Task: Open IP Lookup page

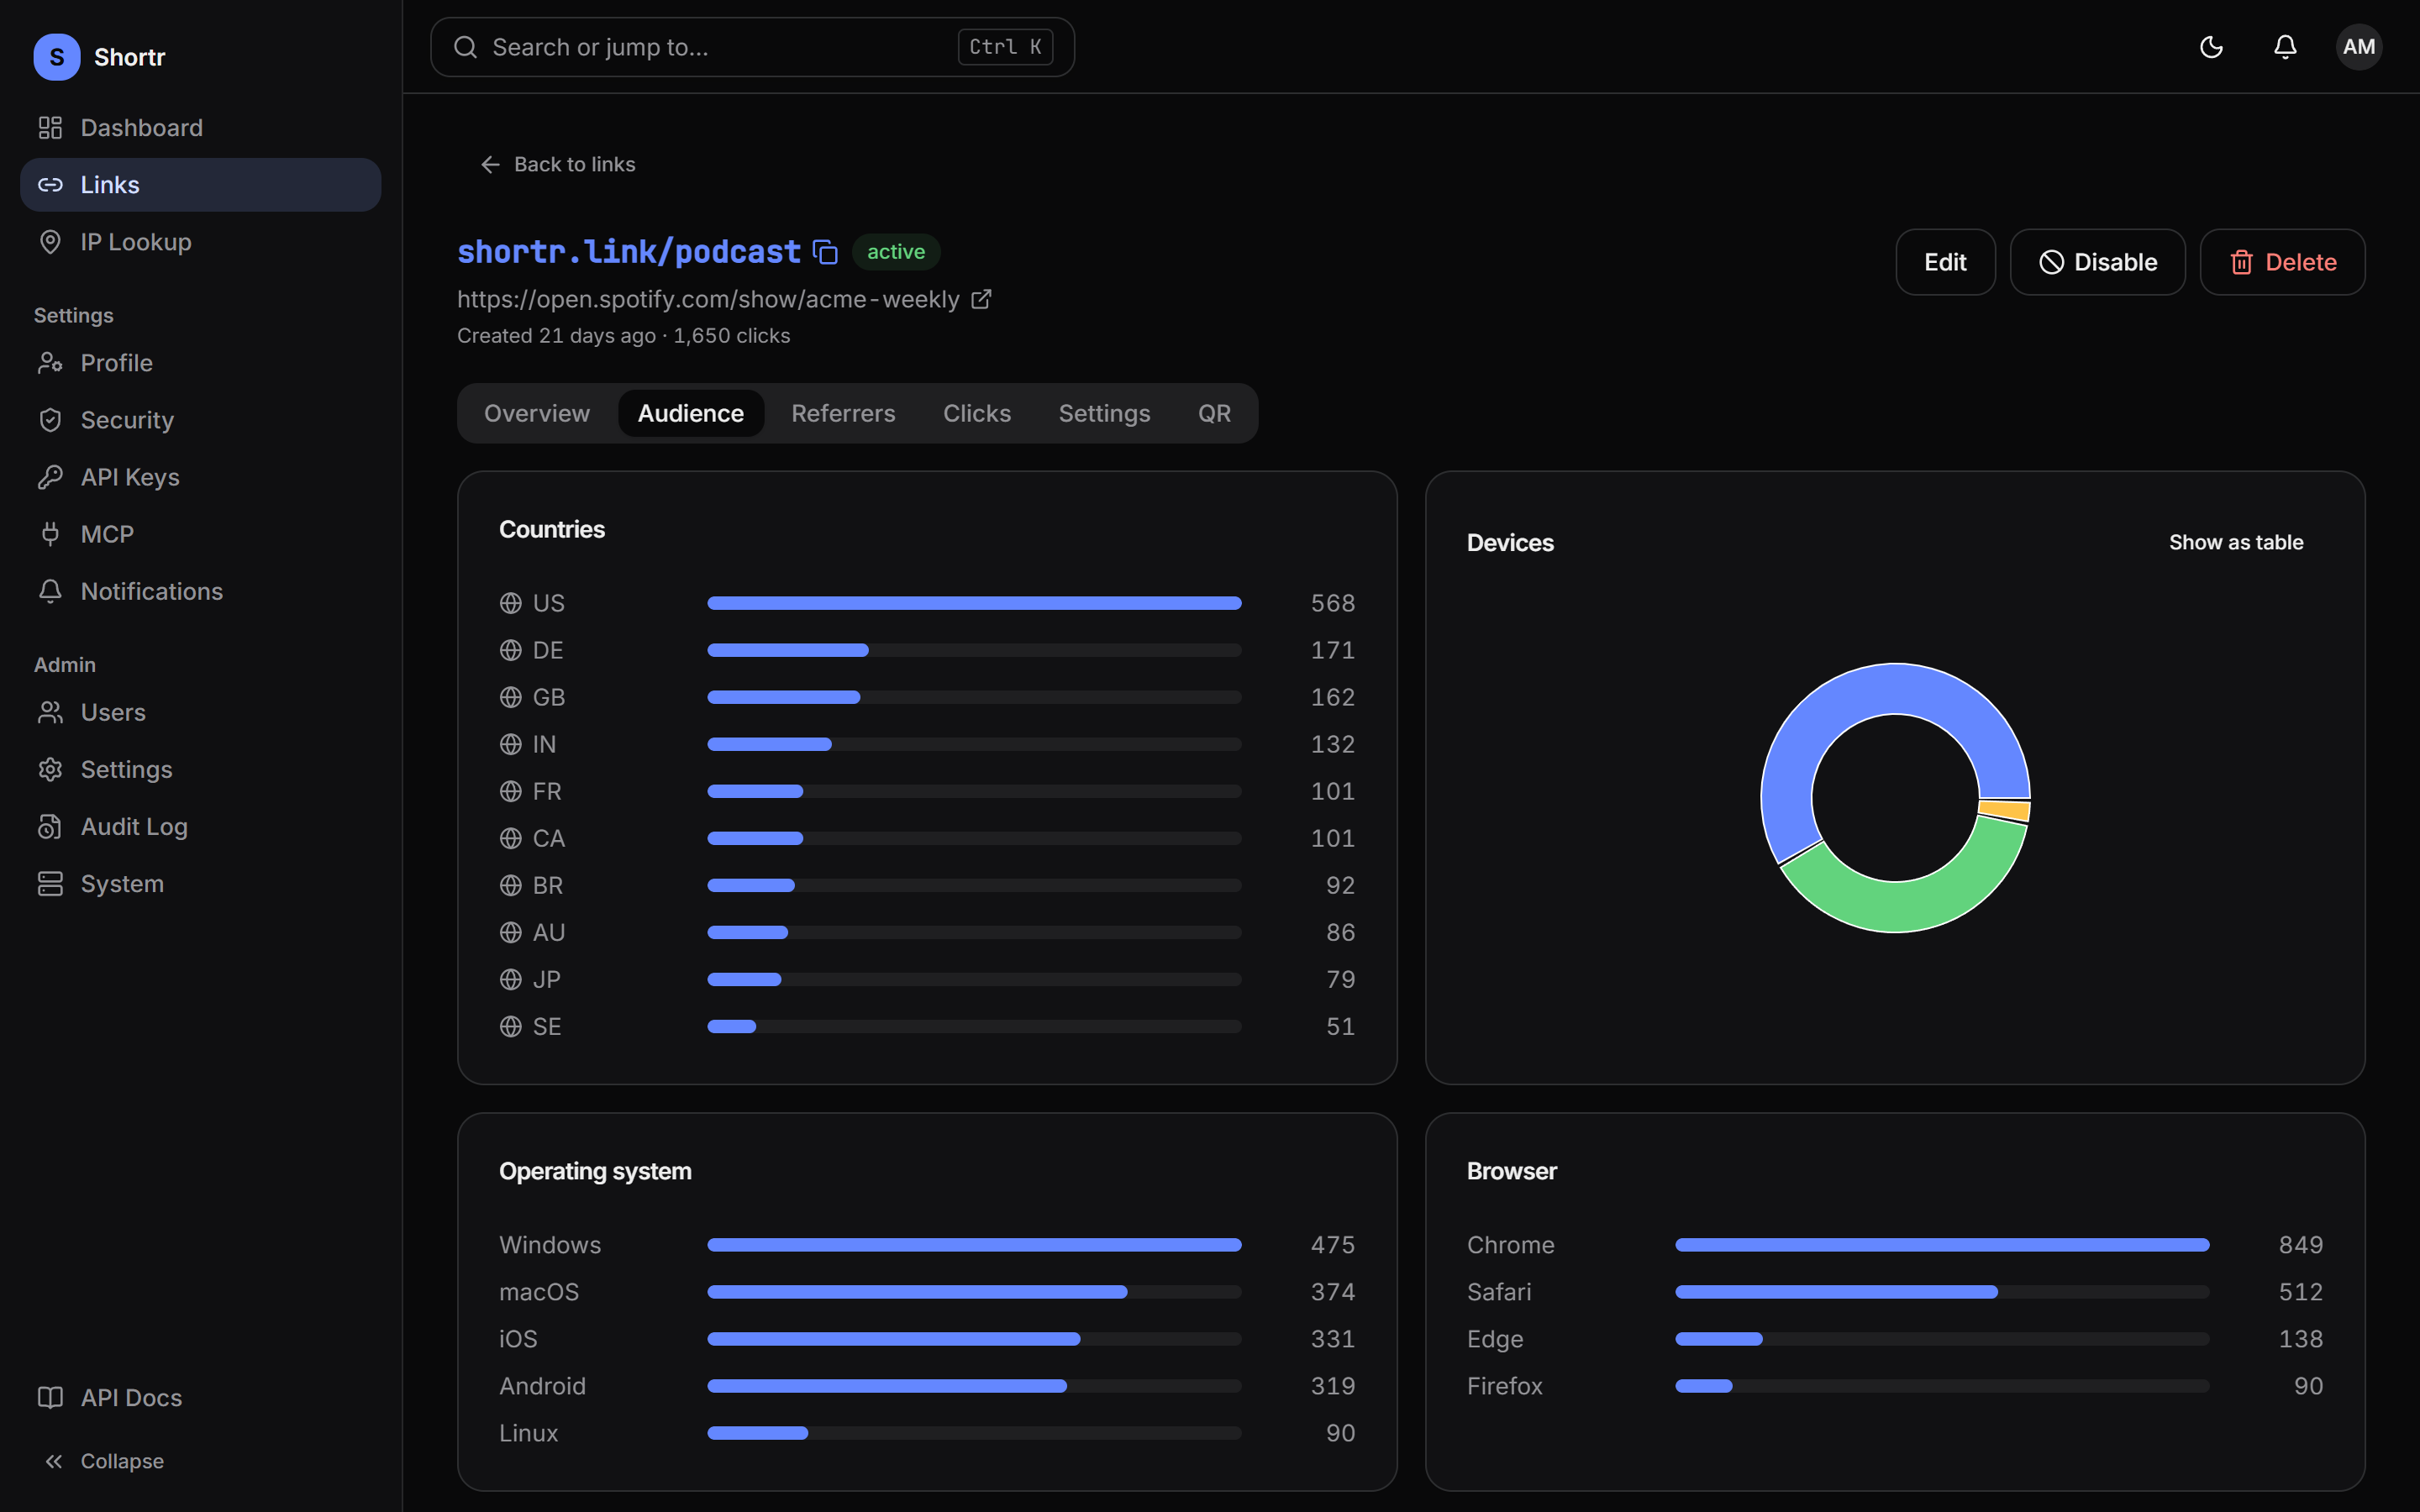Action: [x=200, y=242]
